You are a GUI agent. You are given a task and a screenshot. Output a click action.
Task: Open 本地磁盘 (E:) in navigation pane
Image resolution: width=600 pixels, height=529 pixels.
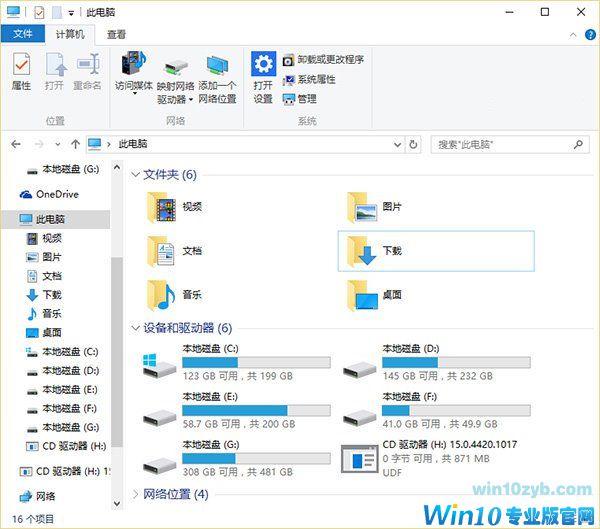coord(62,390)
